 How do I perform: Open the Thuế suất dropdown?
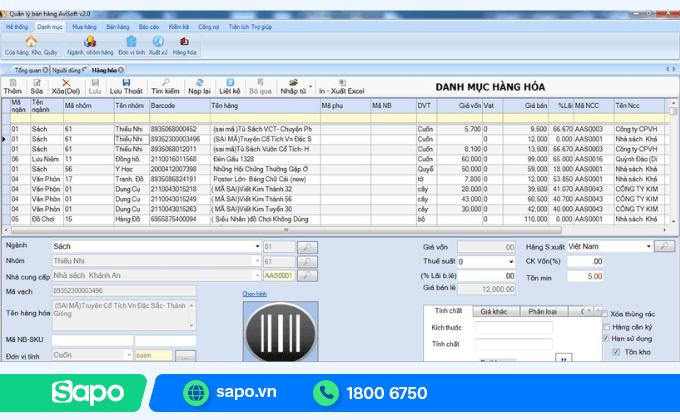[511, 262]
